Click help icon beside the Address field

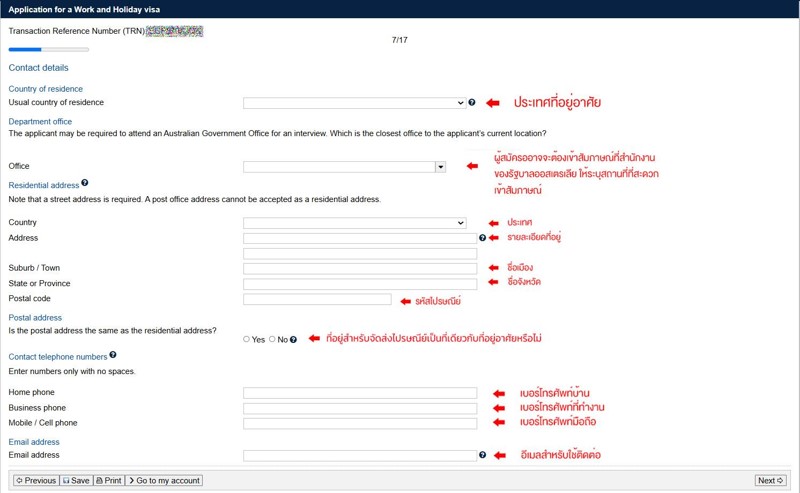(482, 238)
